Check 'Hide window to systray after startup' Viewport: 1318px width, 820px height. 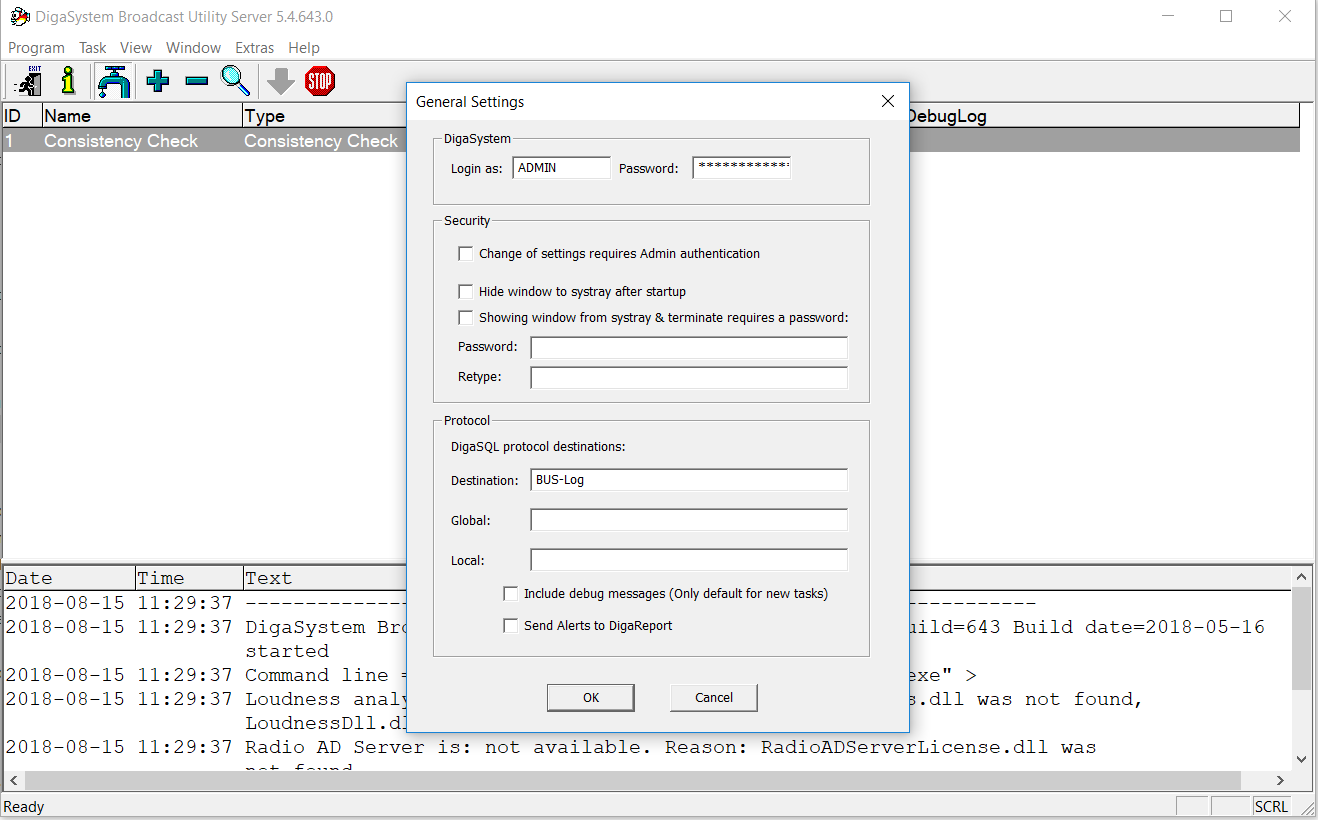point(466,292)
